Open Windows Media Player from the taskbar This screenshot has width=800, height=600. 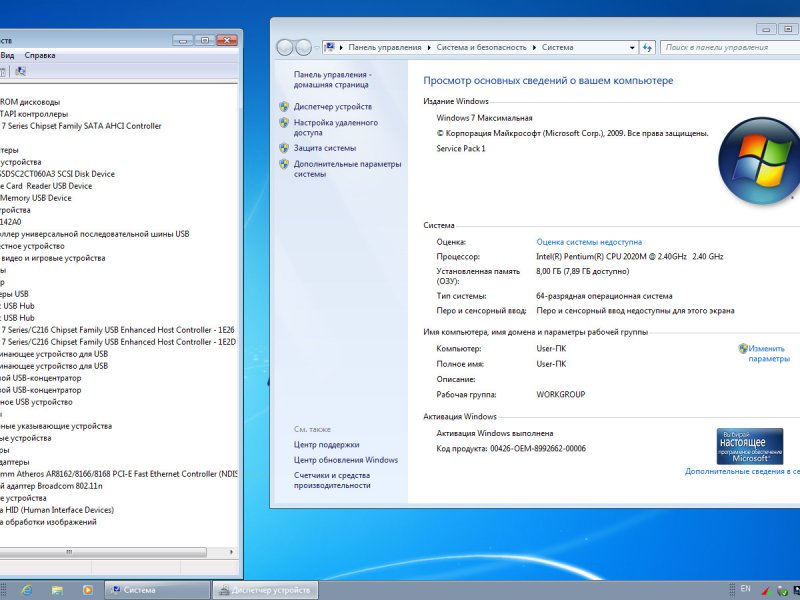pyautogui.click(x=88, y=590)
